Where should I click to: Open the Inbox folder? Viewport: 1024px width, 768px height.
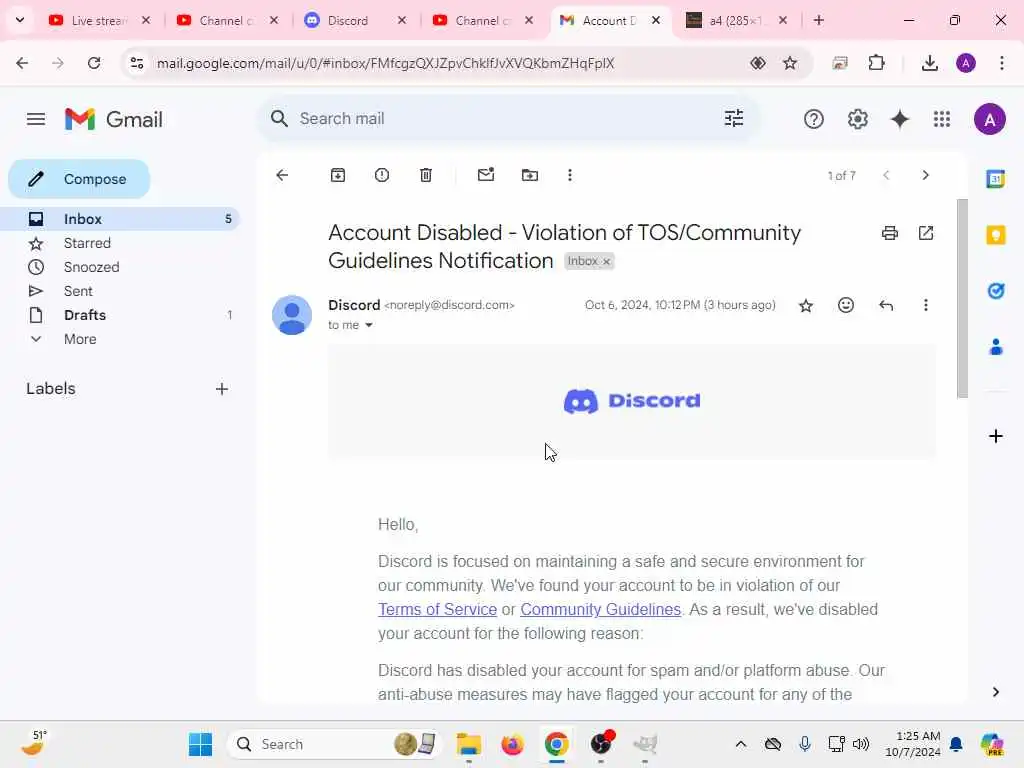[x=120, y=219]
